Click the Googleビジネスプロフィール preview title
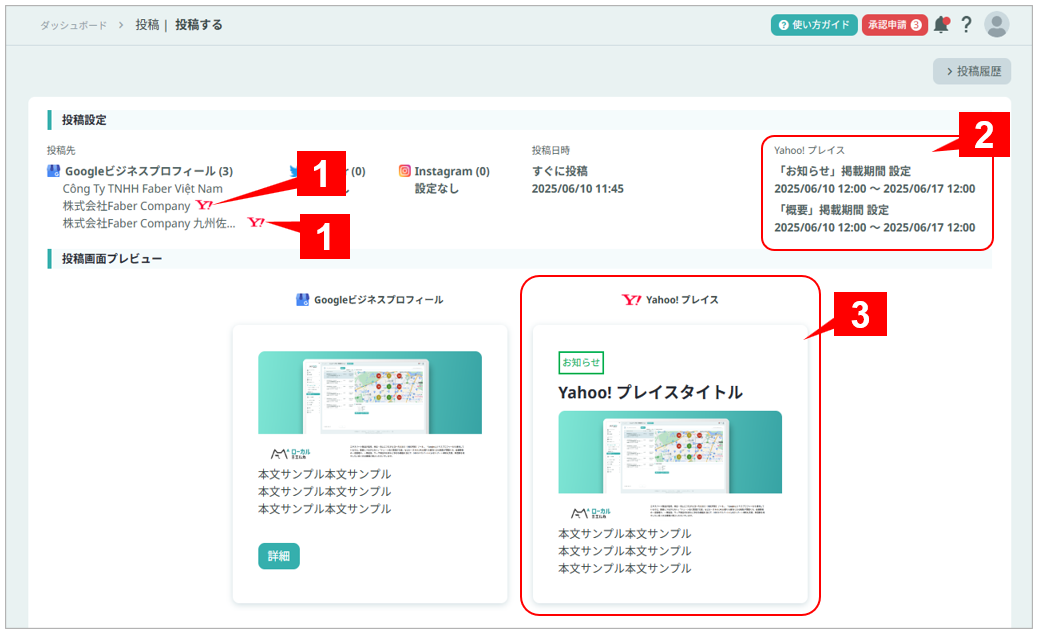The height and width of the screenshot is (638, 1042). [378, 300]
